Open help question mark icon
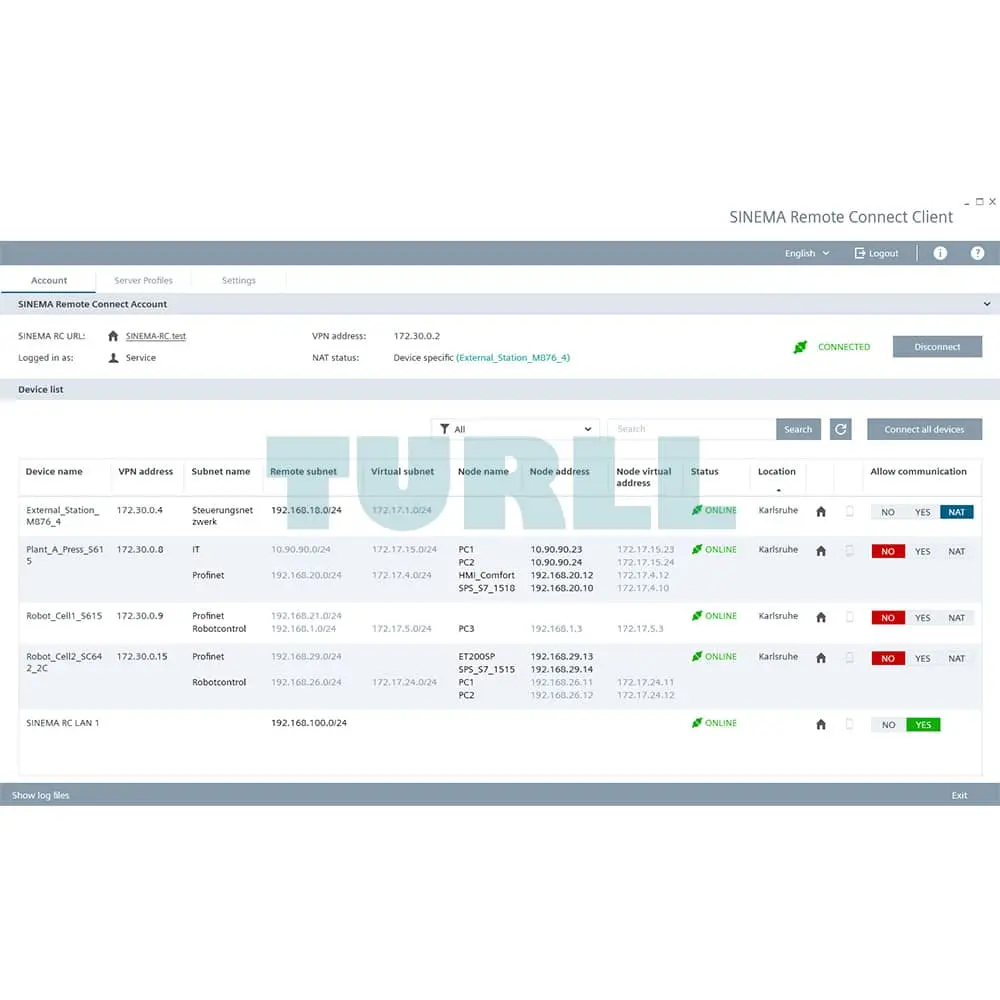Screen dimensions: 1000x1000 976,253
